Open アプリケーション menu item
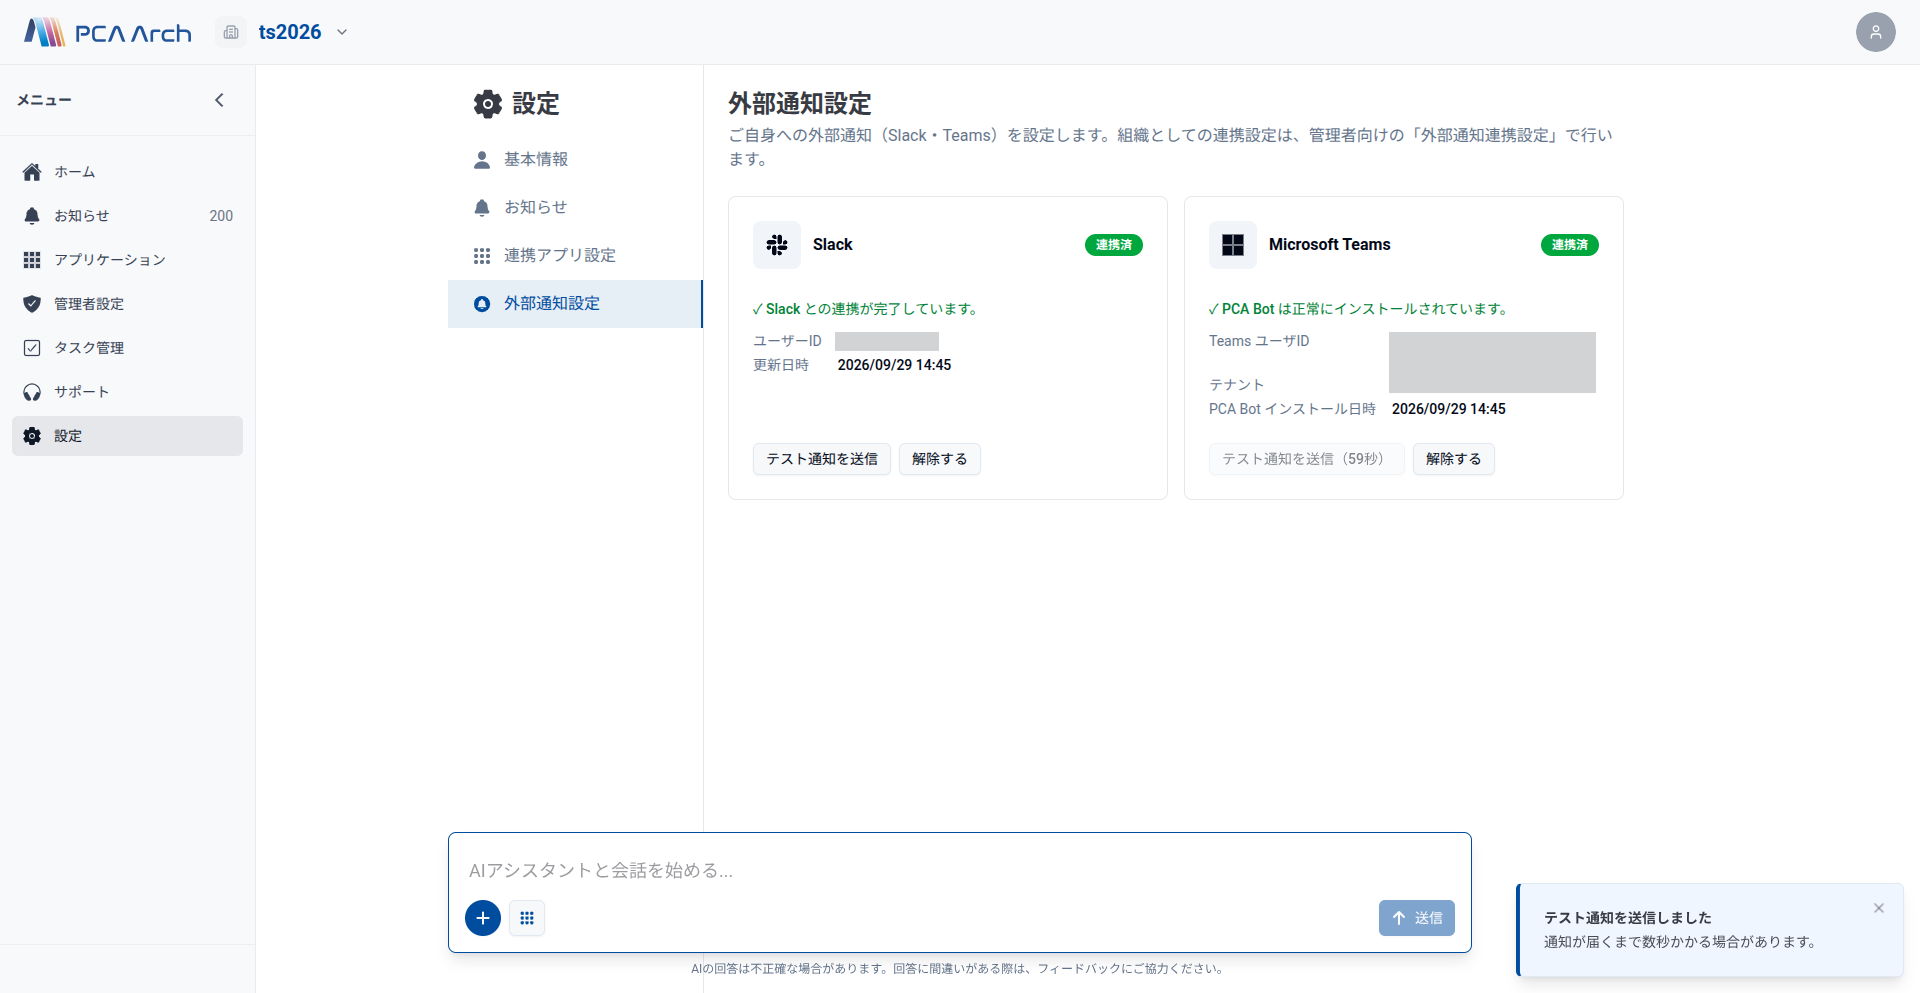This screenshot has height=993, width=1920. tap(127, 260)
